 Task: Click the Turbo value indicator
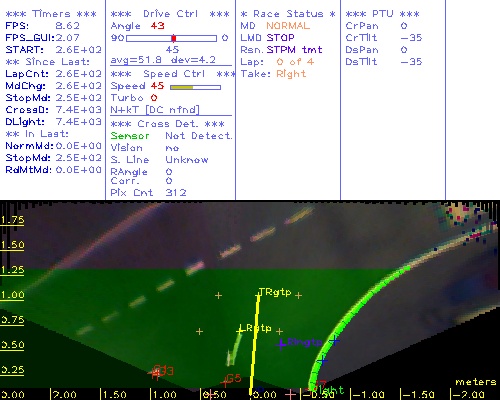pyautogui.click(x=154, y=98)
